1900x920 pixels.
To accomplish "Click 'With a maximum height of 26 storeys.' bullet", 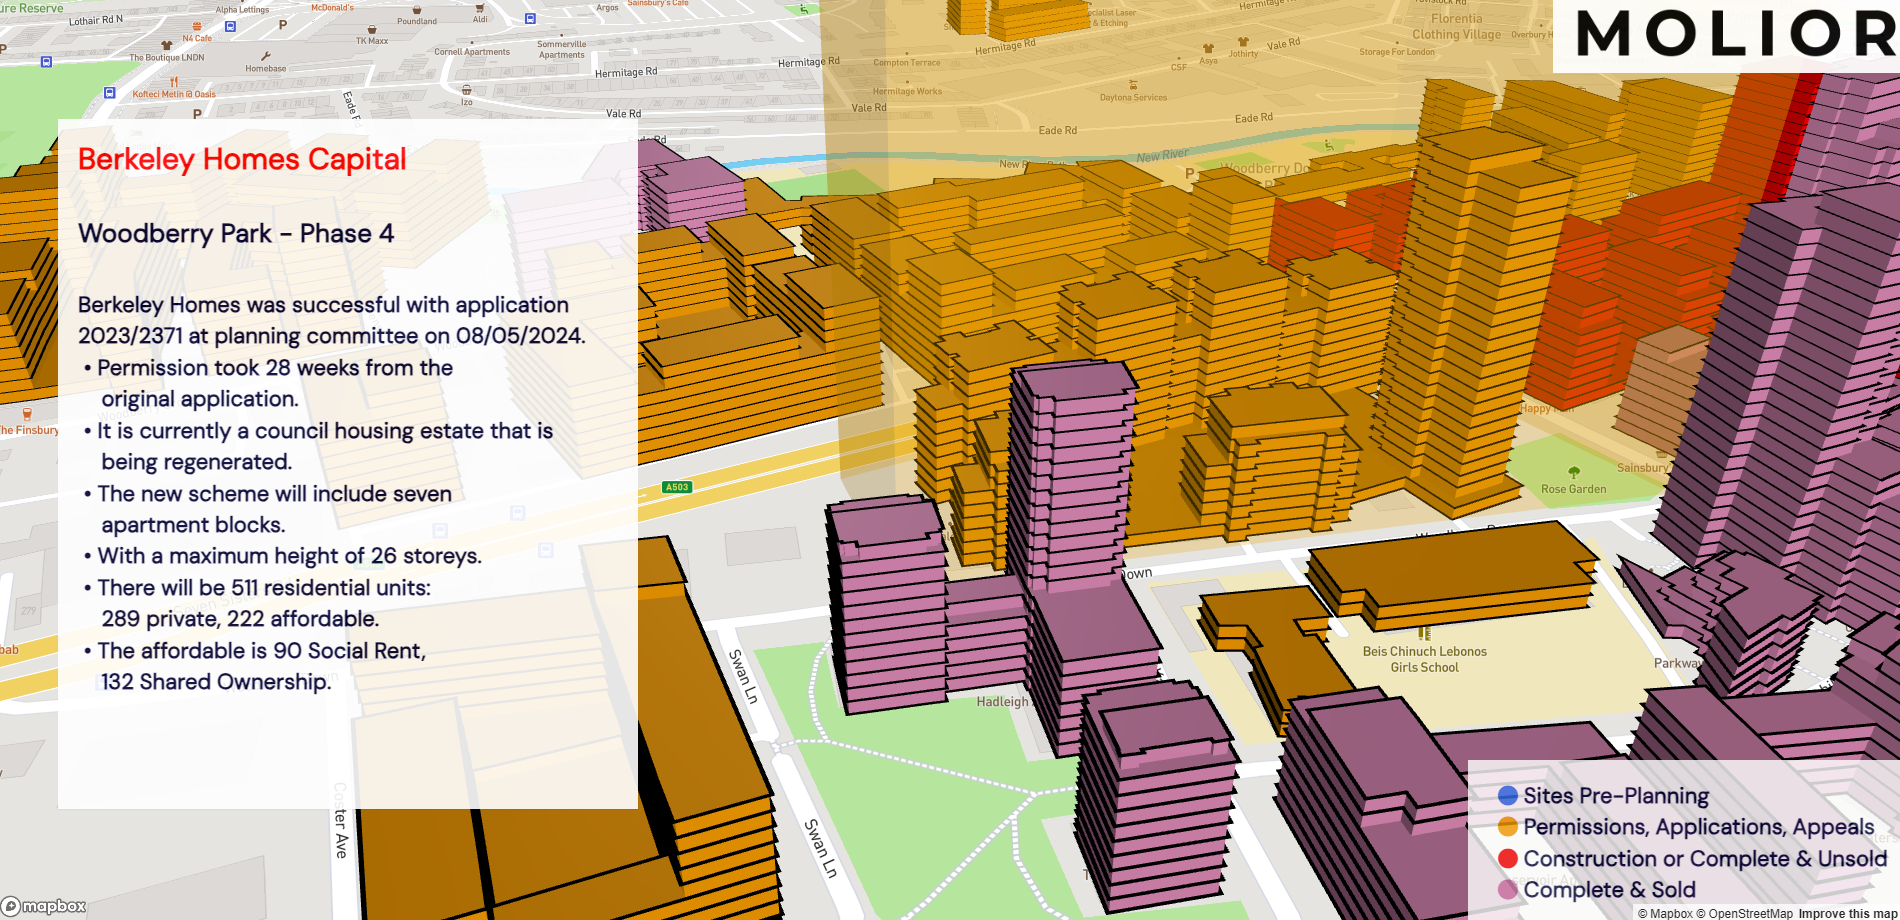I will point(288,556).
